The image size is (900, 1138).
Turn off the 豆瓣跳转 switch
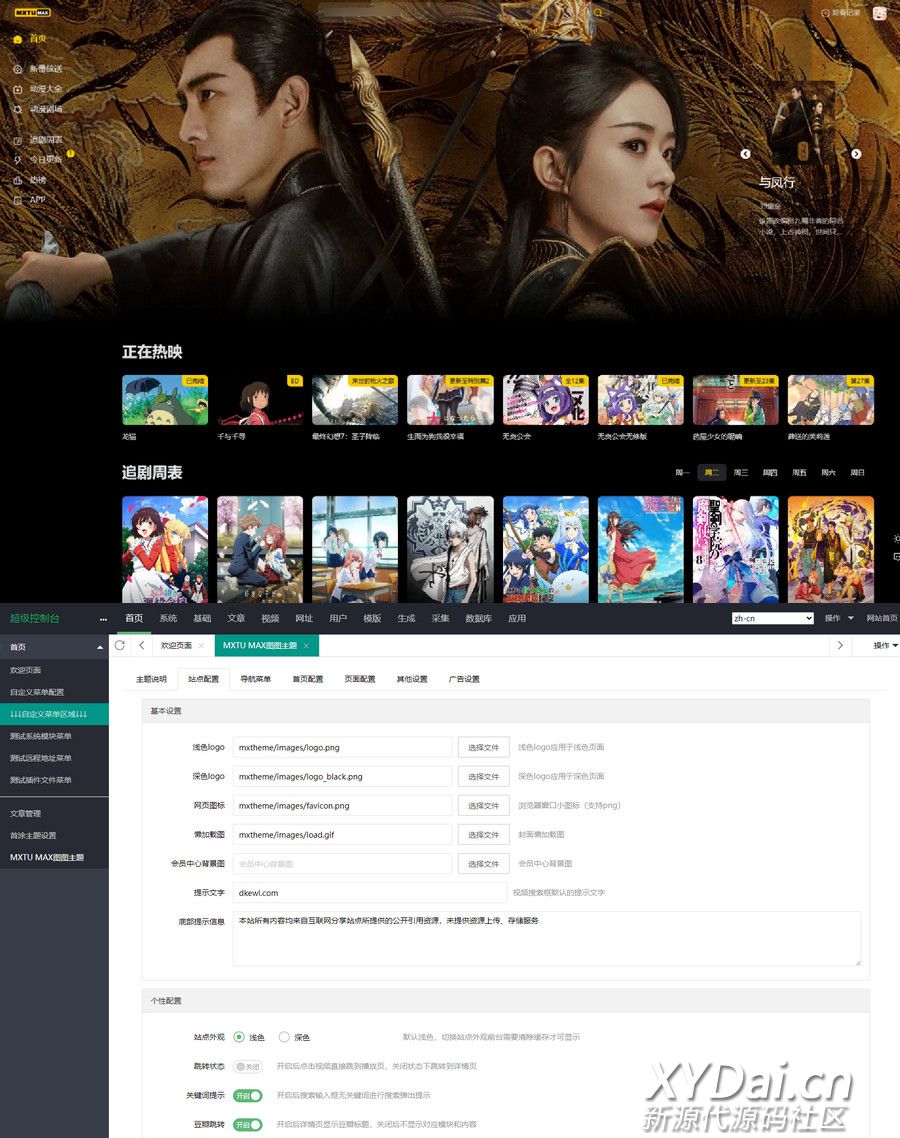pos(247,1125)
